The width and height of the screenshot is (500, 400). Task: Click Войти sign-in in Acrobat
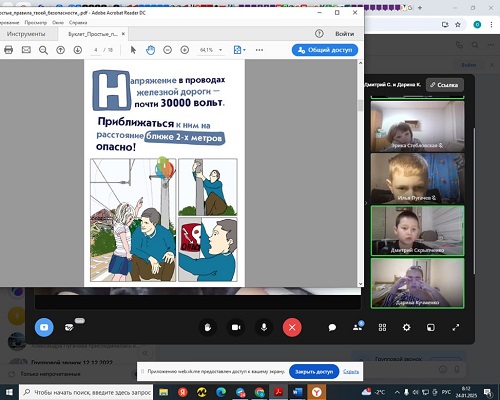point(345,34)
